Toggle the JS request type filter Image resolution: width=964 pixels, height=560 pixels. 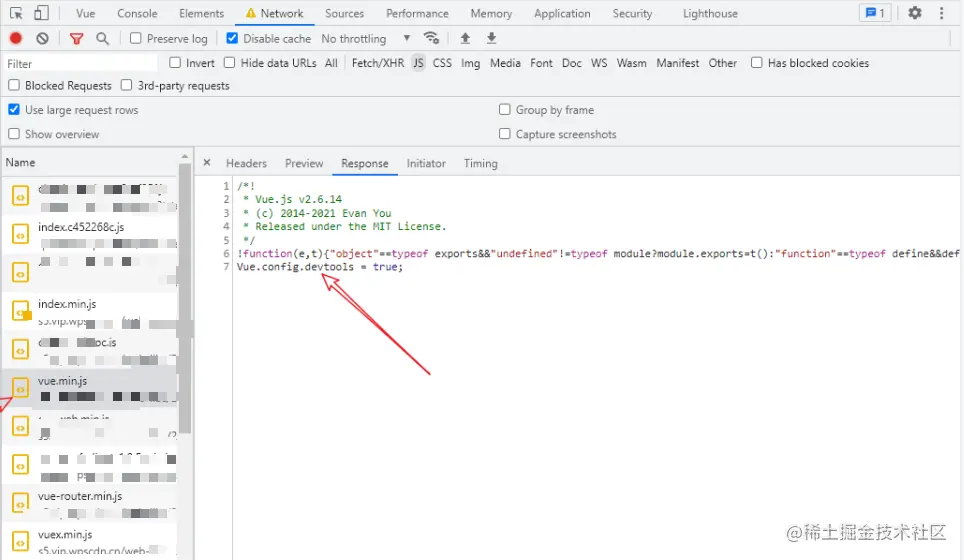point(418,63)
